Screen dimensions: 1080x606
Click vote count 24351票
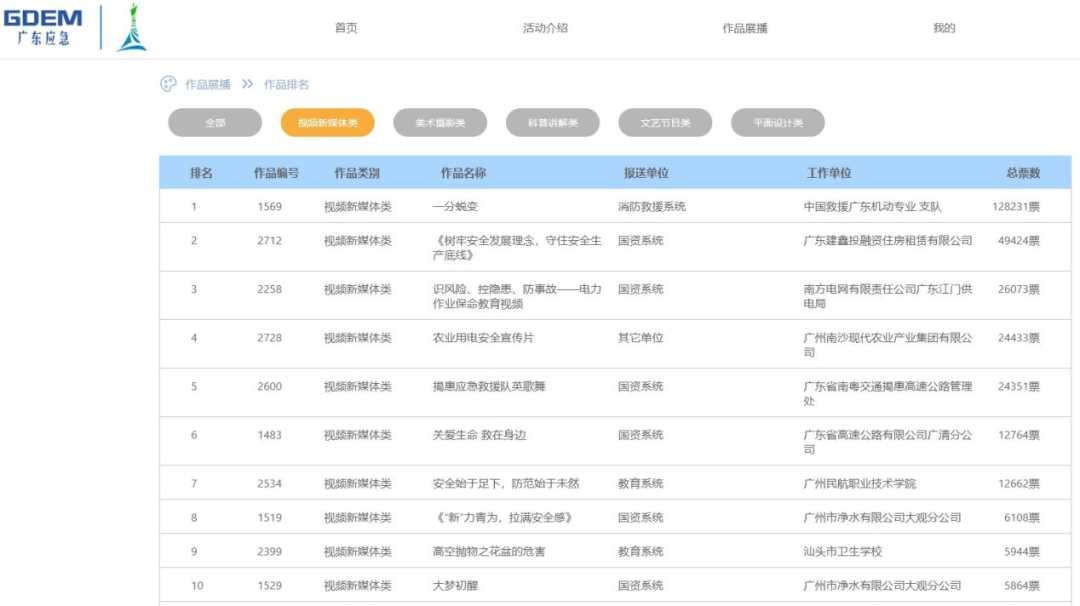[x=1019, y=386]
